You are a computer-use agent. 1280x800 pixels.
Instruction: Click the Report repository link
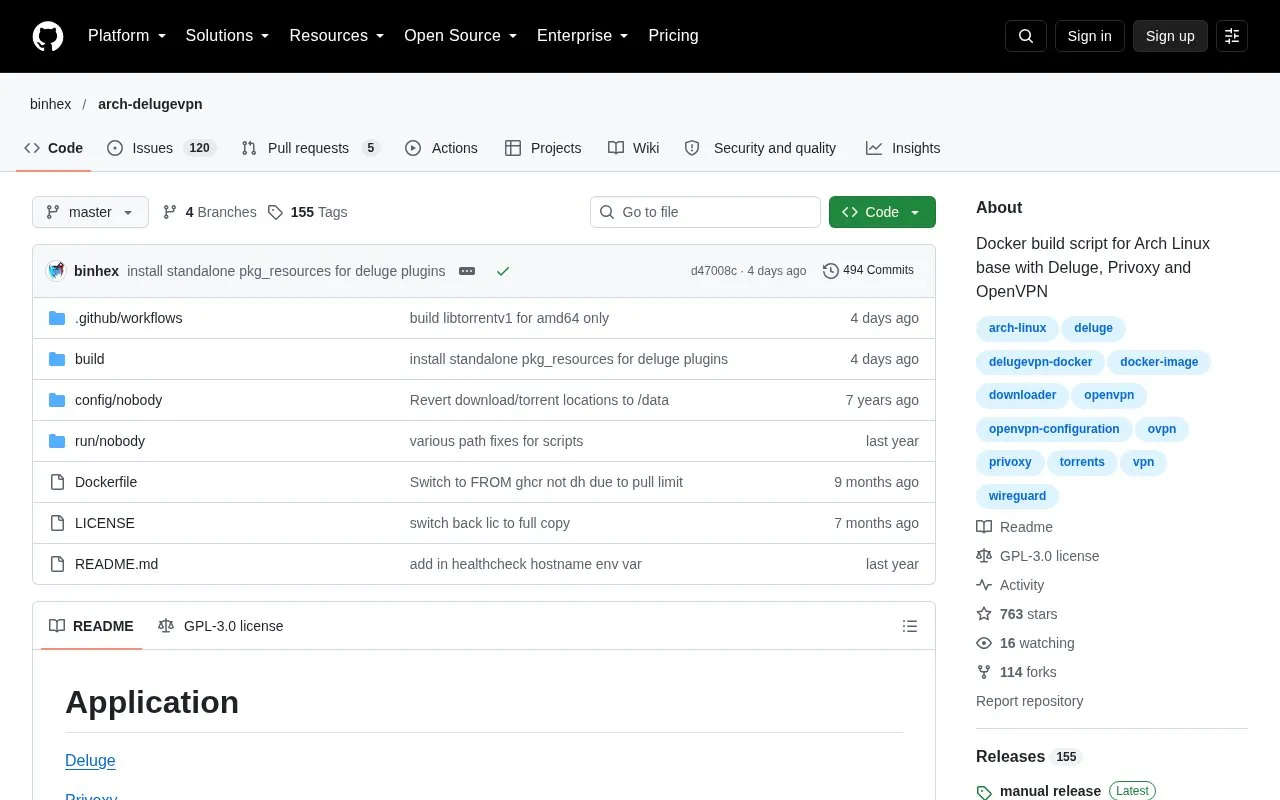pos(1029,701)
